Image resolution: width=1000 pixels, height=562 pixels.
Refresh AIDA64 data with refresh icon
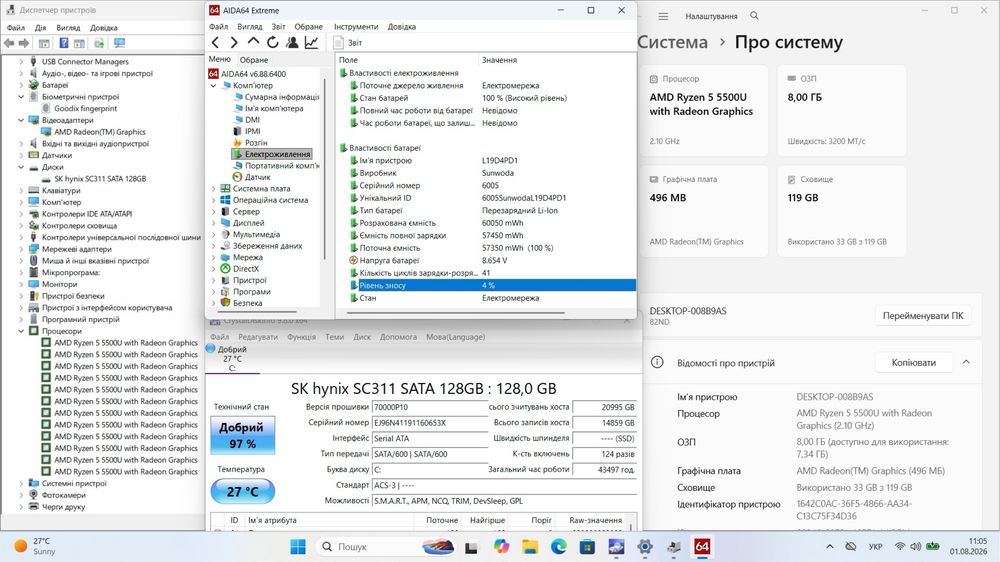272,43
